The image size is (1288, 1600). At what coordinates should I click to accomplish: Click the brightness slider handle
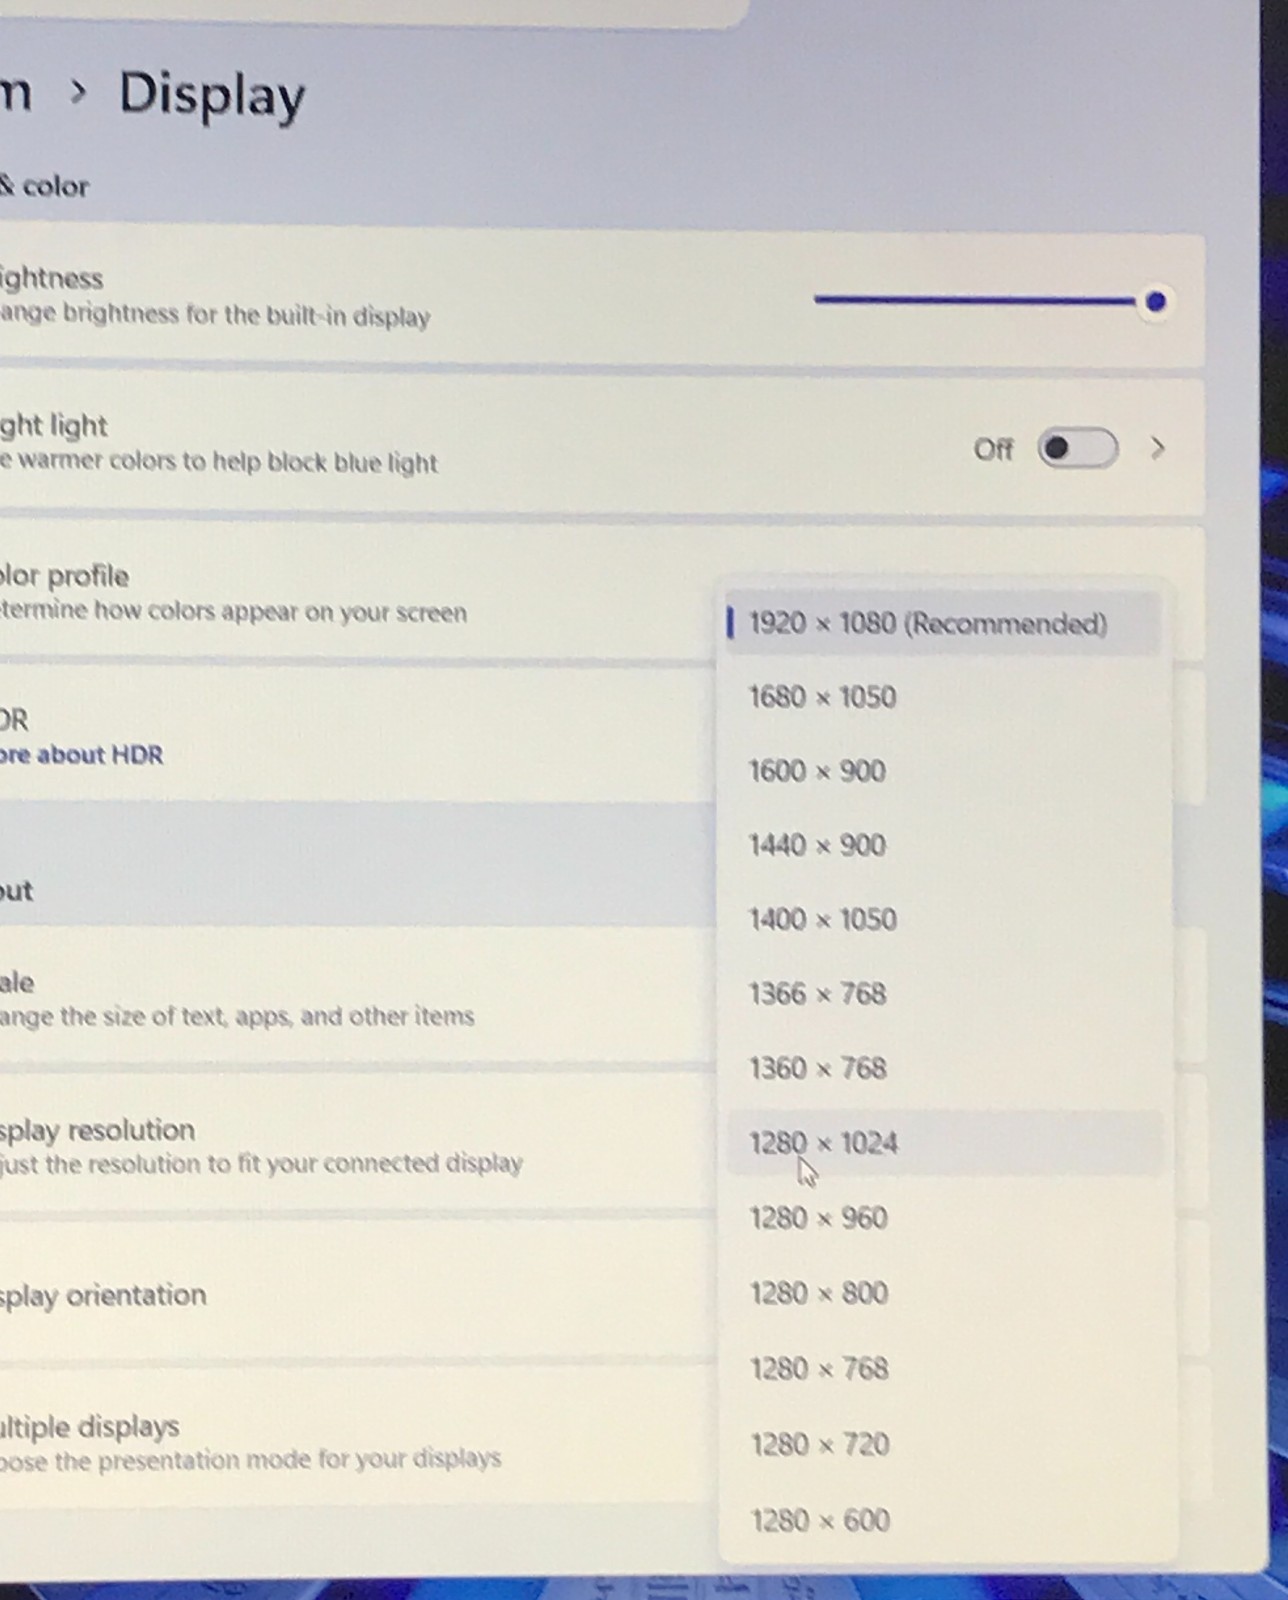click(1156, 301)
